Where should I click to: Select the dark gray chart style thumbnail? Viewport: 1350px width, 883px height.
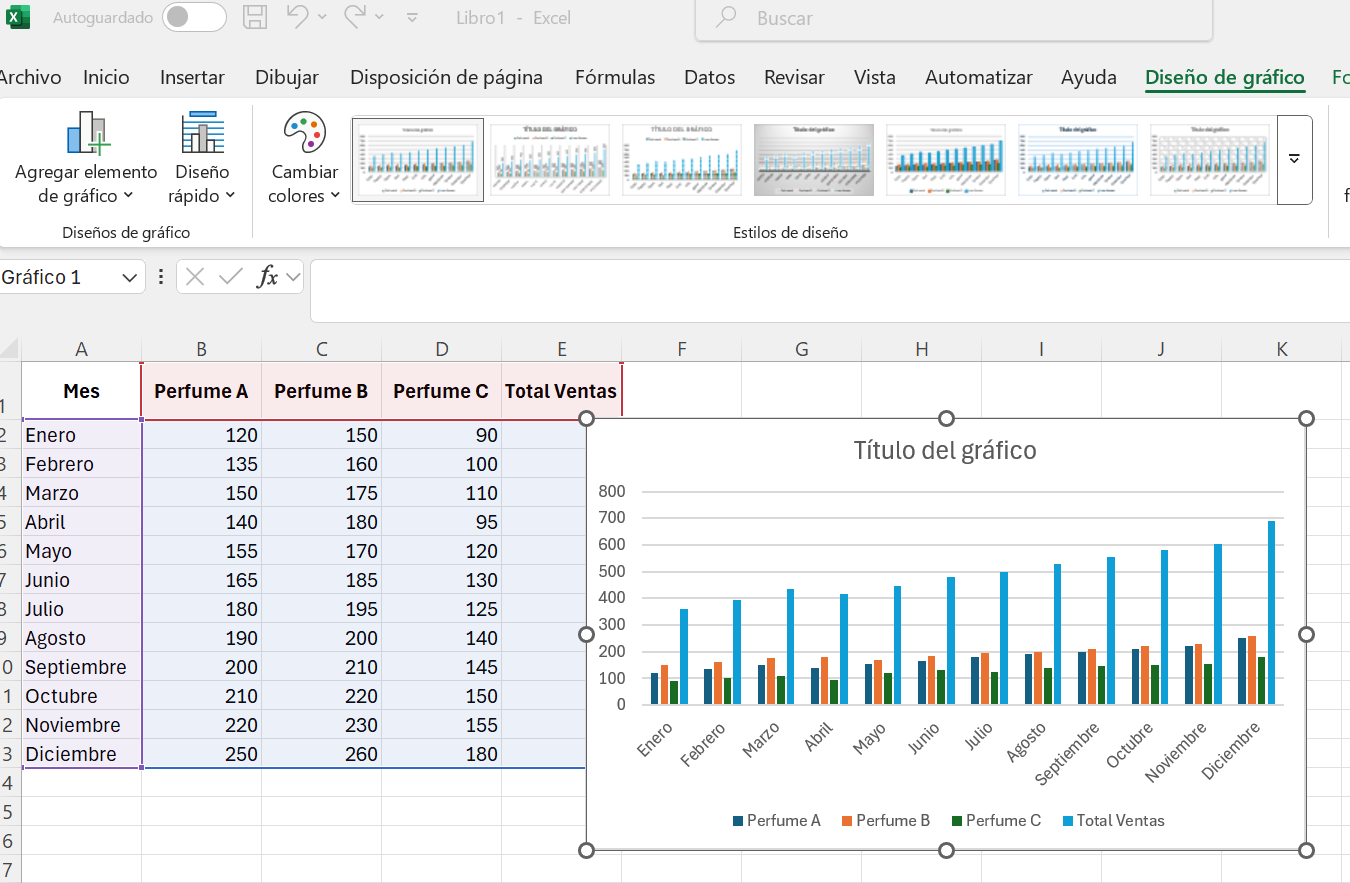814,160
